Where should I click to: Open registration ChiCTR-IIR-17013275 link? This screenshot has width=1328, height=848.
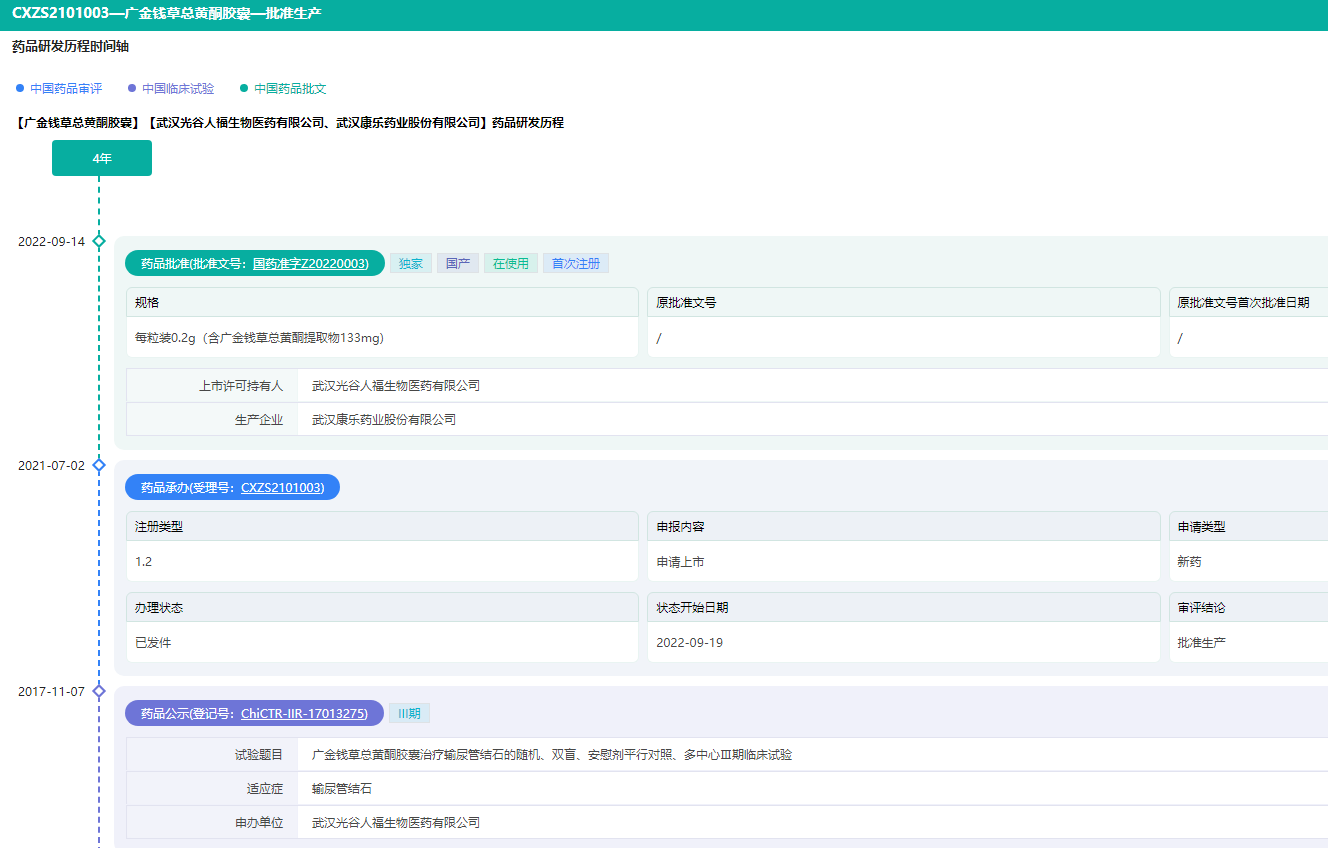point(304,714)
